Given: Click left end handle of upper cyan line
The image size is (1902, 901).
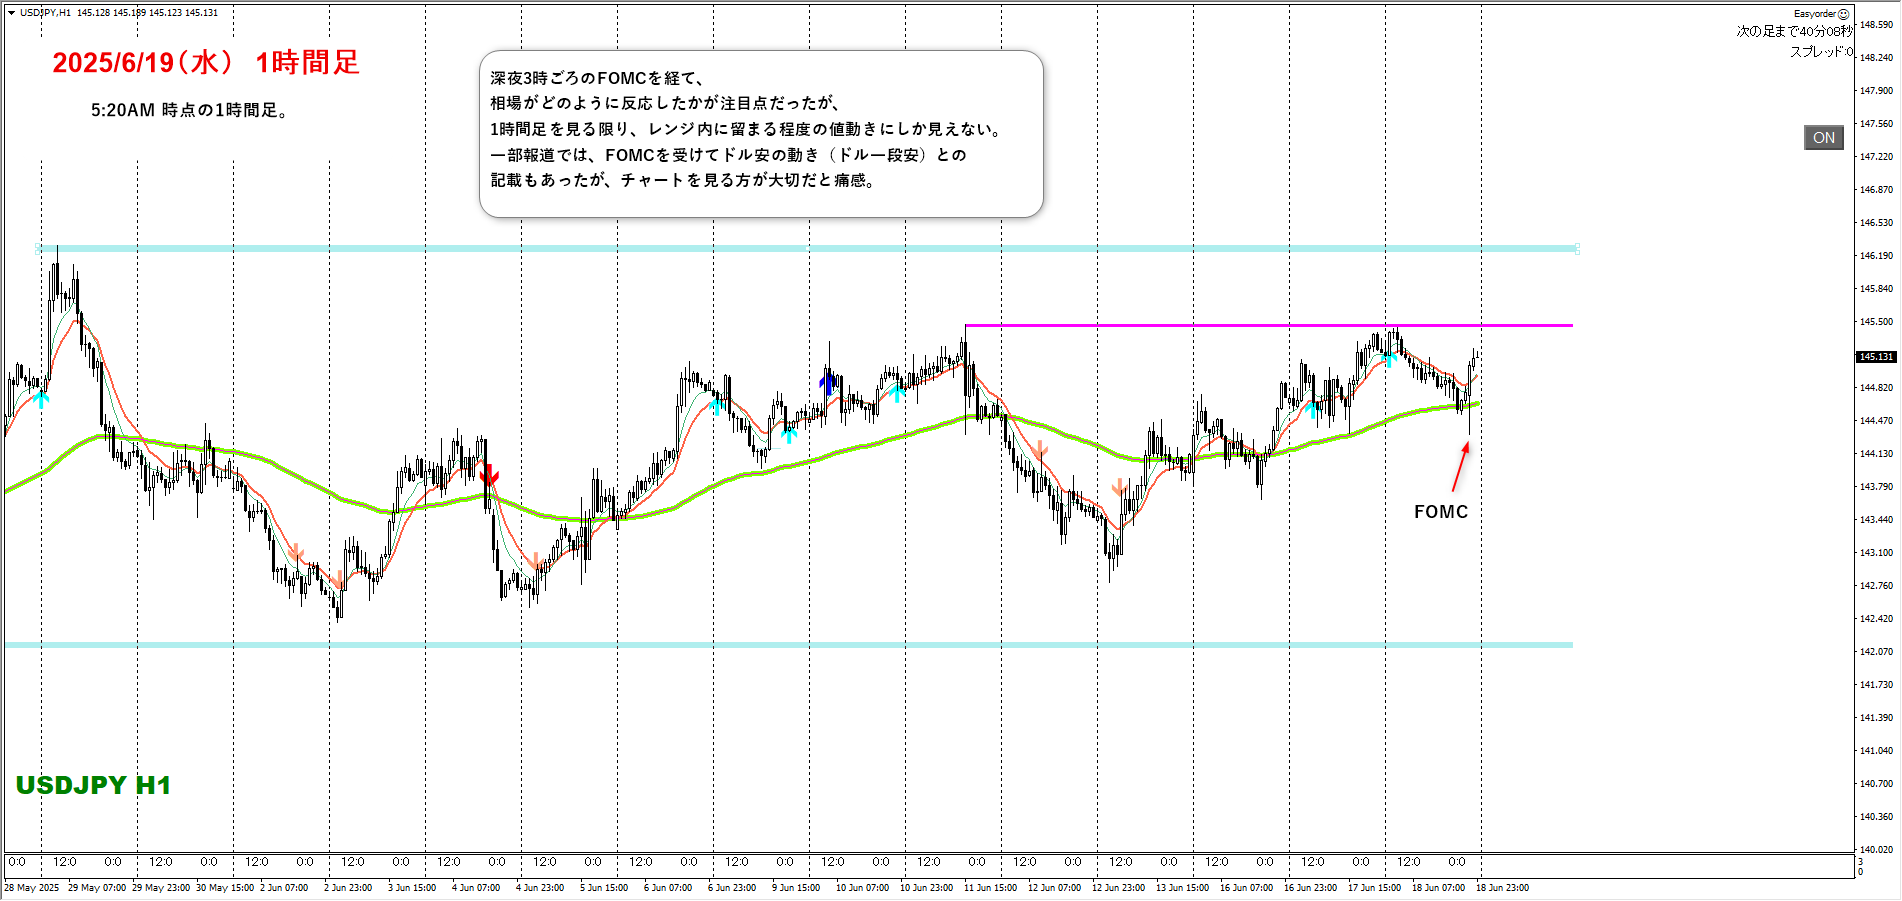Looking at the screenshot, I should click(x=40, y=248).
